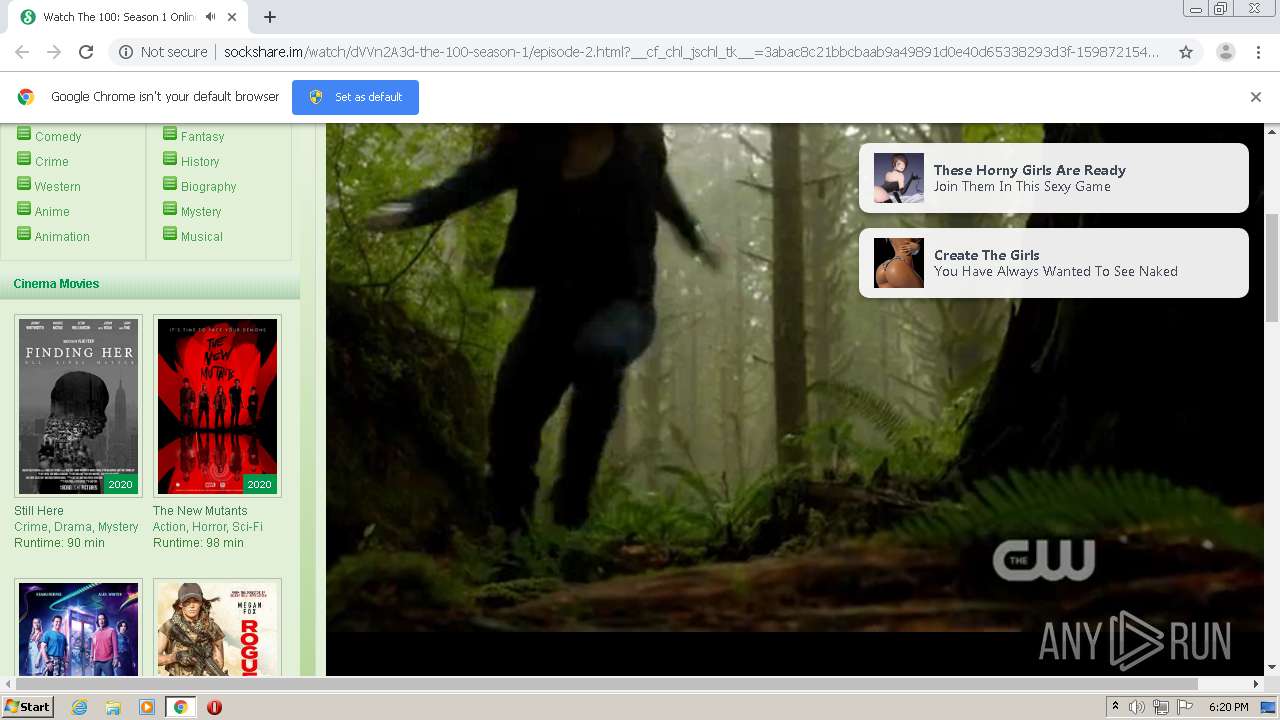The height and width of the screenshot is (720, 1280).
Task: Click the network icon in the system tray
Action: (x=1161, y=707)
